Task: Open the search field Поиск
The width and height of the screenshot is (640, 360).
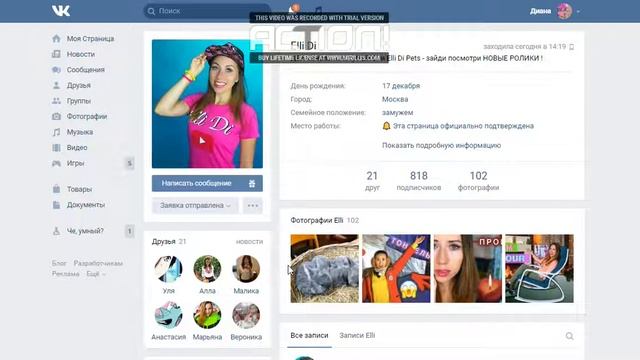Action: 207,11
